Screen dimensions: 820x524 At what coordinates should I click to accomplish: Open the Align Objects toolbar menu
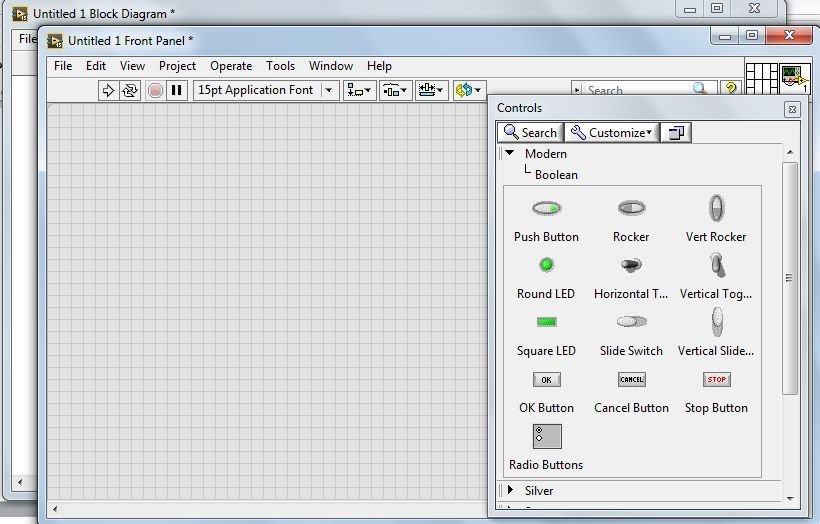(x=359, y=90)
